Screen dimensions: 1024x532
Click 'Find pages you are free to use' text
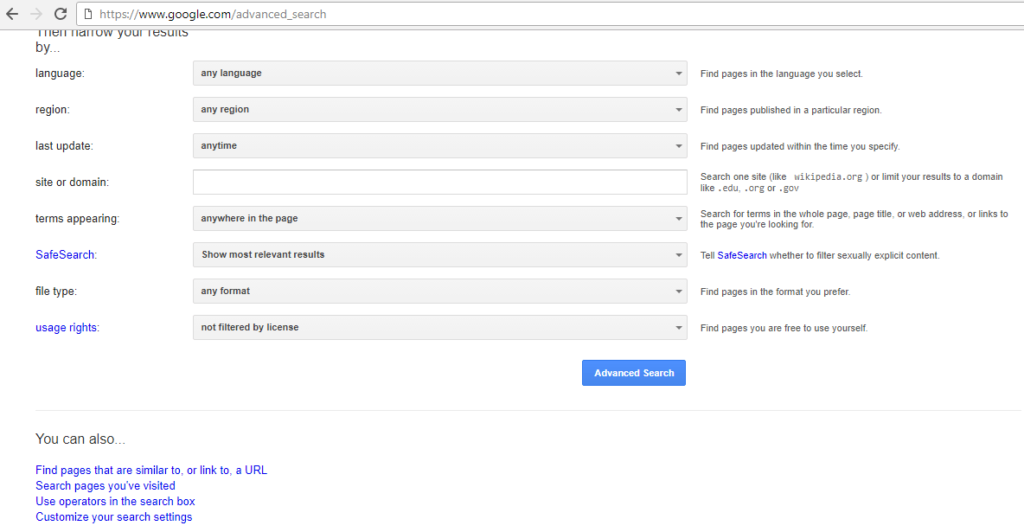pyautogui.click(x=784, y=328)
